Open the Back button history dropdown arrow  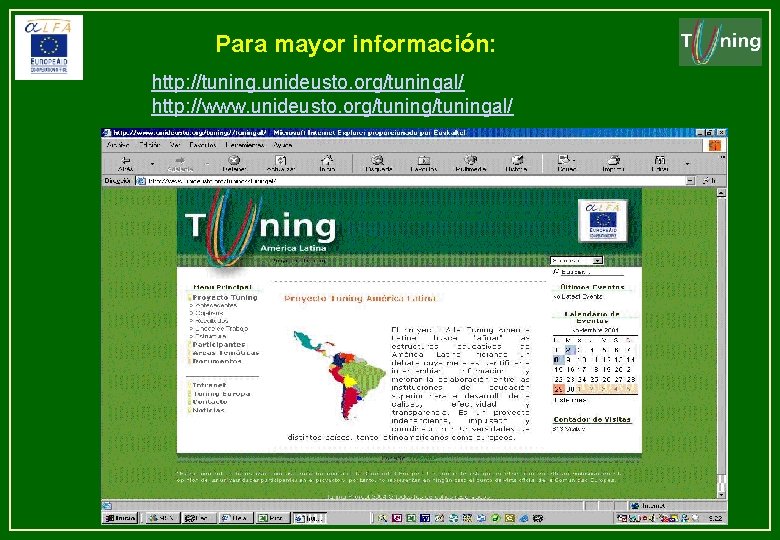pos(152,164)
